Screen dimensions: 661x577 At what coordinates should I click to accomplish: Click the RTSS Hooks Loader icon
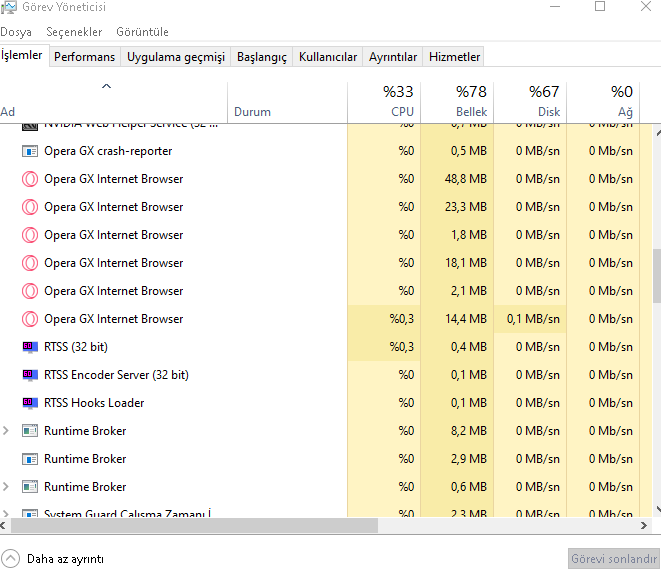pos(30,403)
